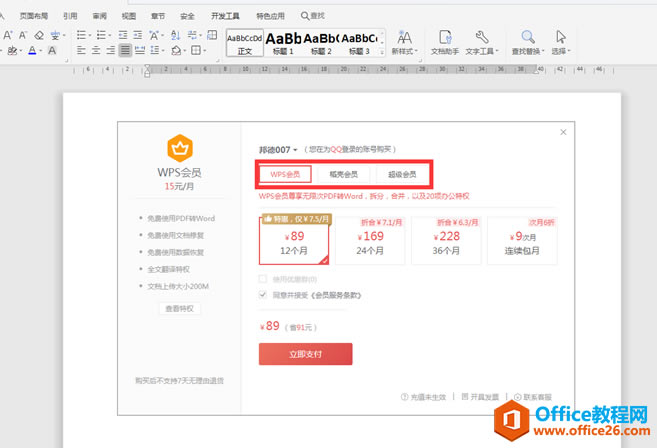The width and height of the screenshot is (657, 448).
Task: Align paragraph text to the left
Action: click(81, 50)
